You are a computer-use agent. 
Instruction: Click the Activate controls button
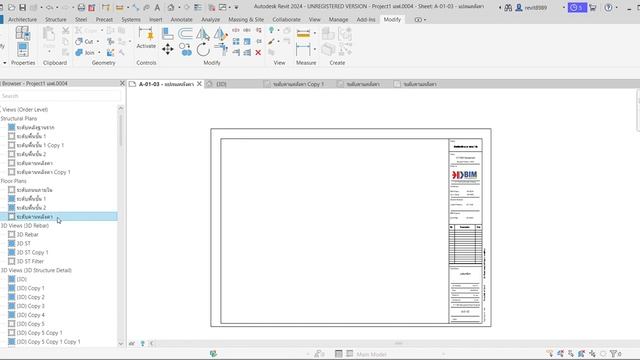(146, 38)
